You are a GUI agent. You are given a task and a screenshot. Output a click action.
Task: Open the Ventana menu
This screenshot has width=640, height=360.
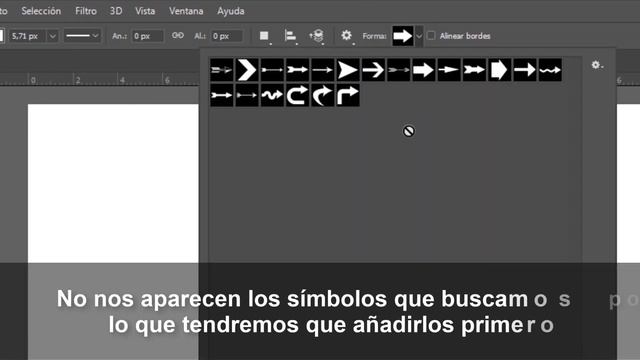tap(186, 11)
